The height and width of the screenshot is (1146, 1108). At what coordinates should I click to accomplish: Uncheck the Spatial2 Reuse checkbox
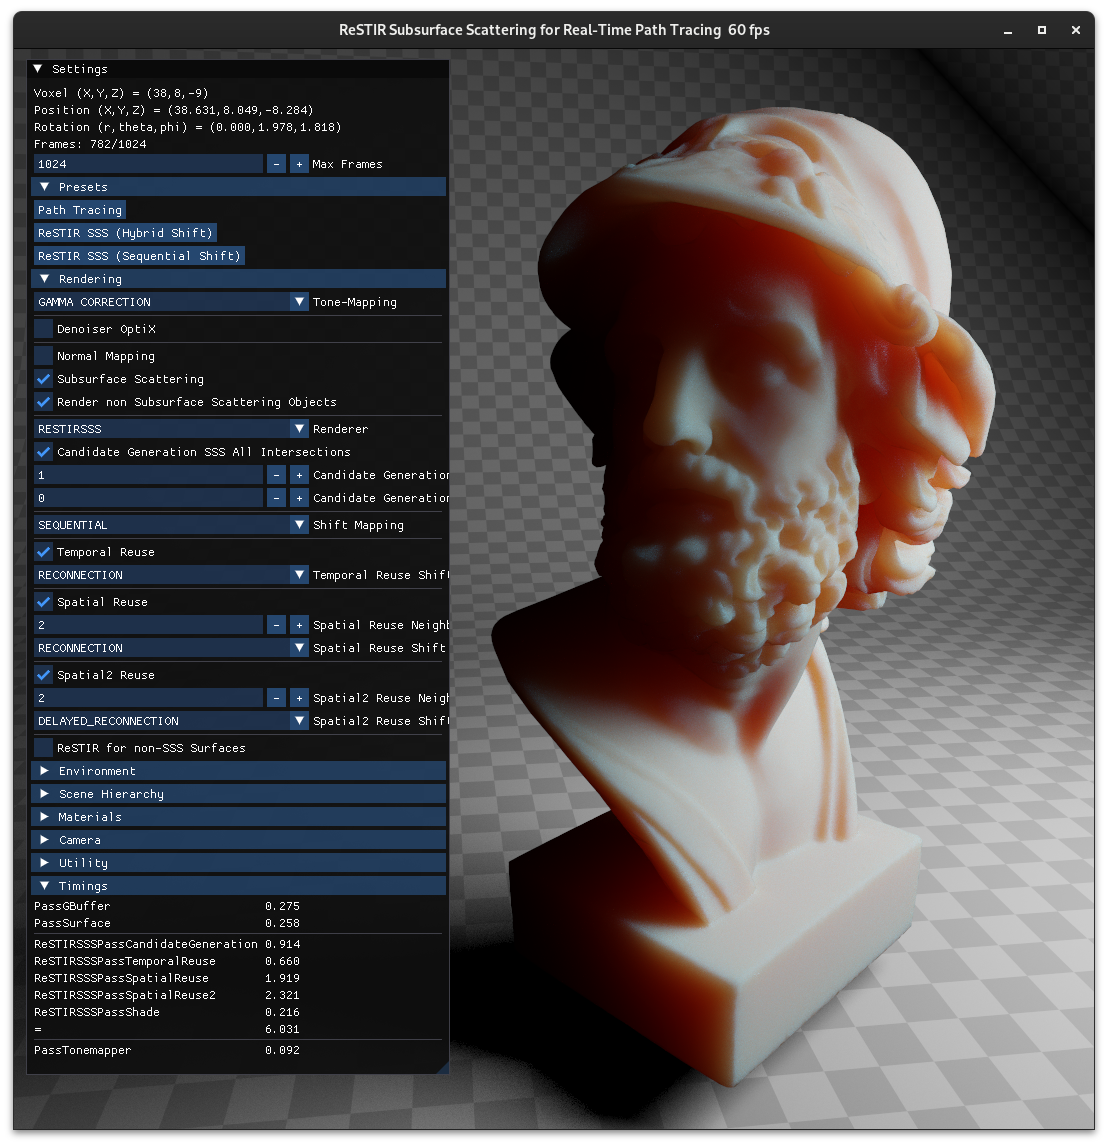pos(44,675)
